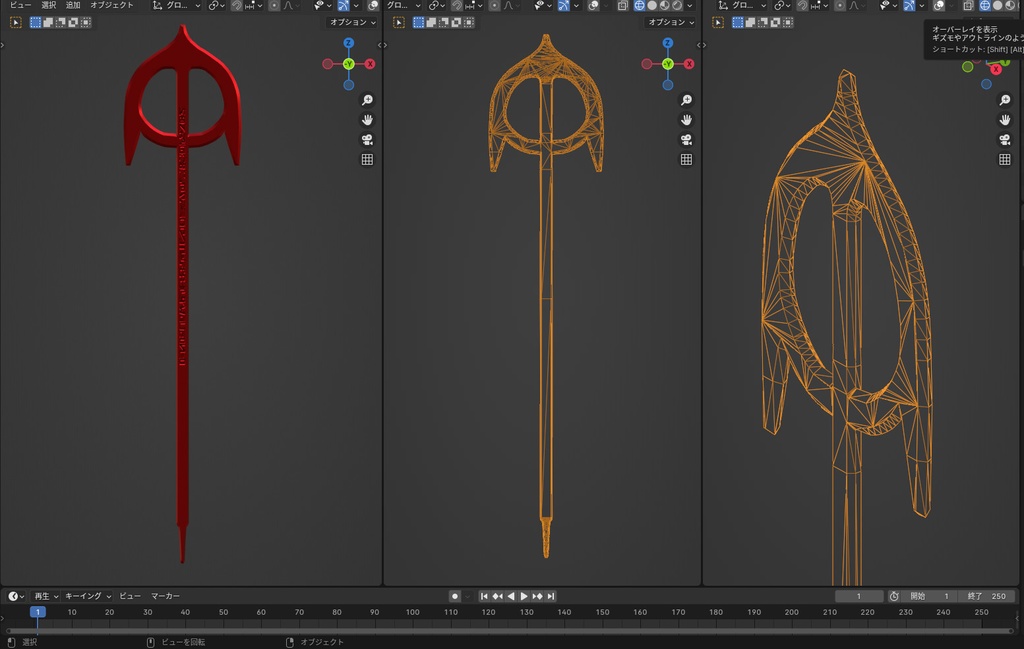This screenshot has width=1024, height=649.
Task: Select tweak tool icon in middle viewport header
Action: 399,22
